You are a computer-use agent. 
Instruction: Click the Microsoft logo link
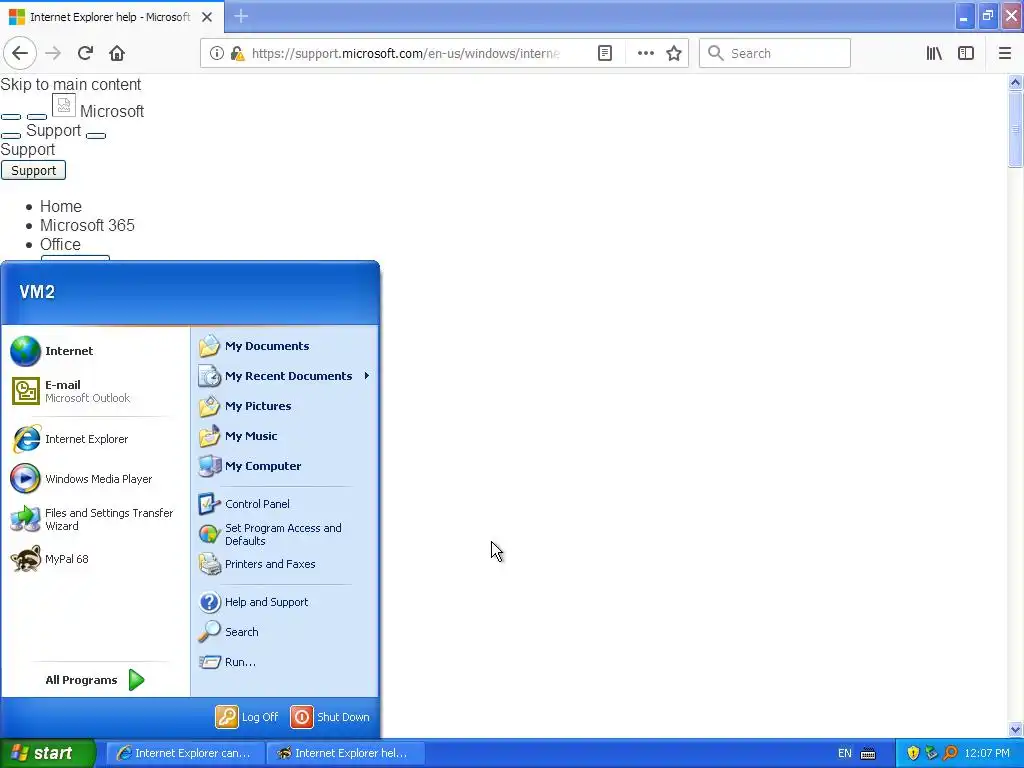(x=98, y=107)
